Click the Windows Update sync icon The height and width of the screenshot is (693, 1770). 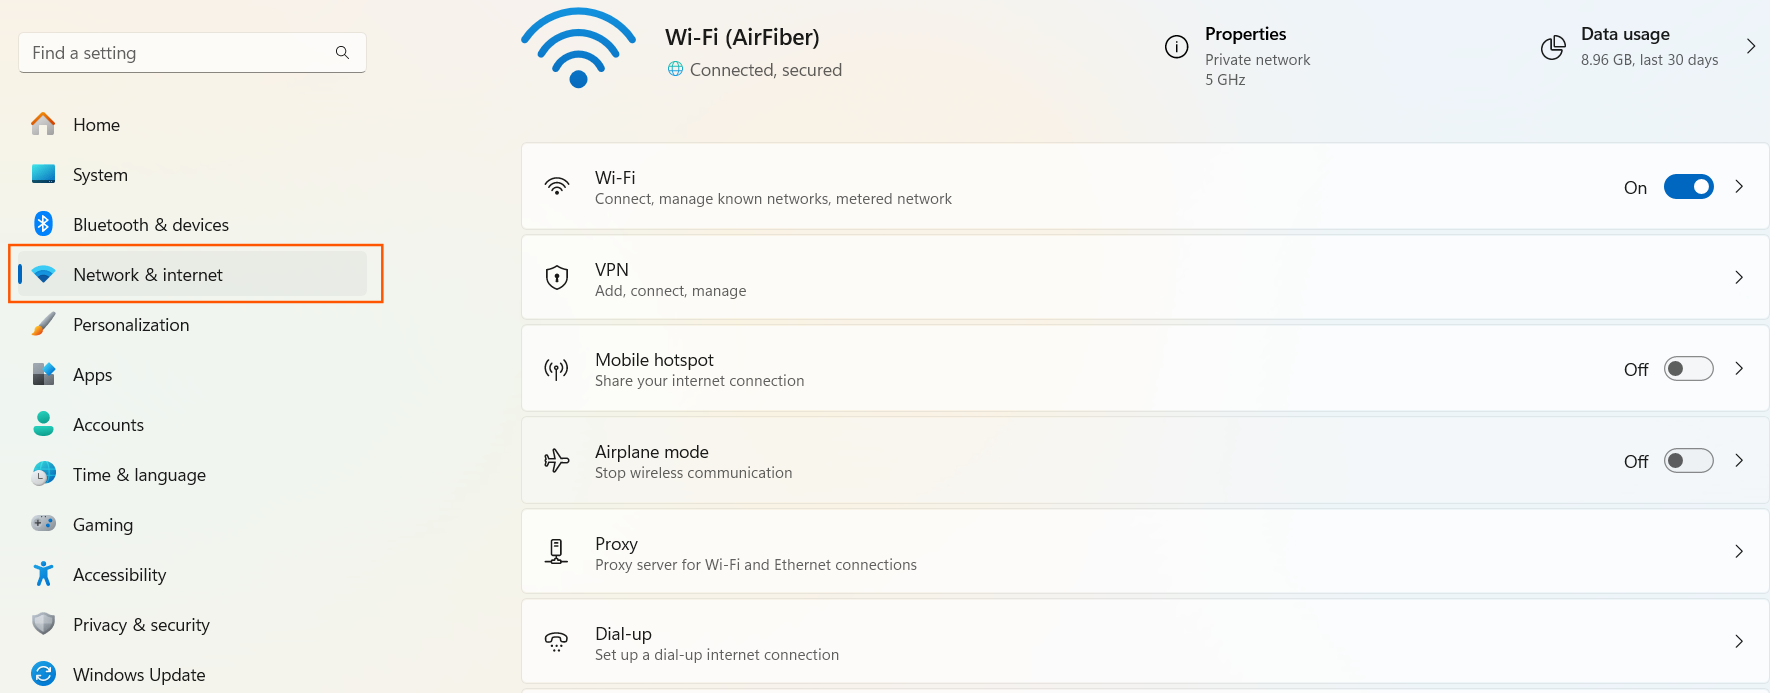point(43,674)
